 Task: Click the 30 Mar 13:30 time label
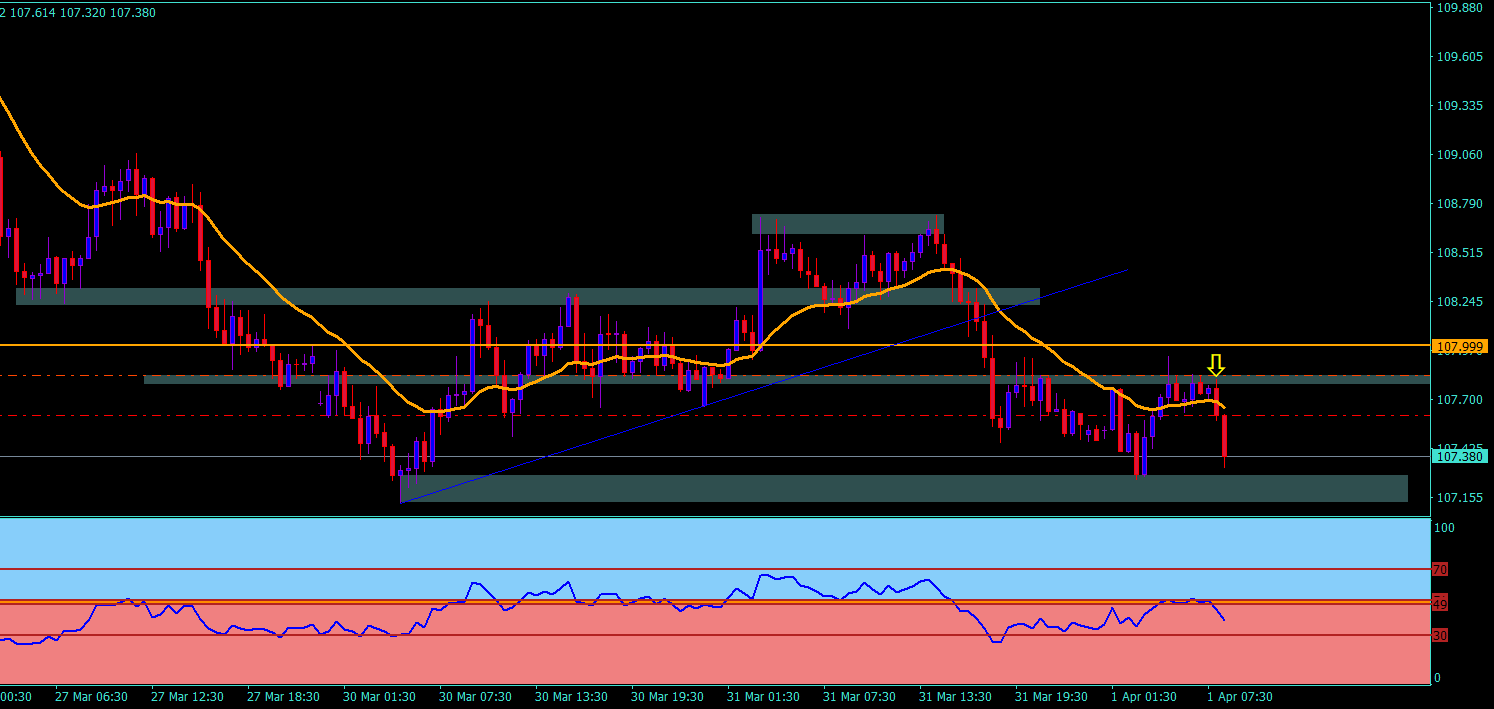(570, 696)
